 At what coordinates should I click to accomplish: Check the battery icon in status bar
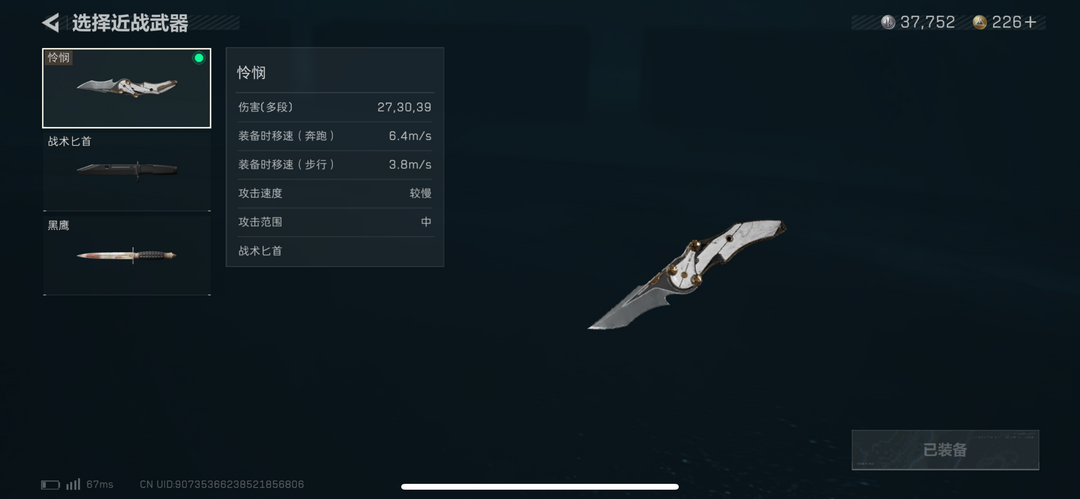coord(50,485)
